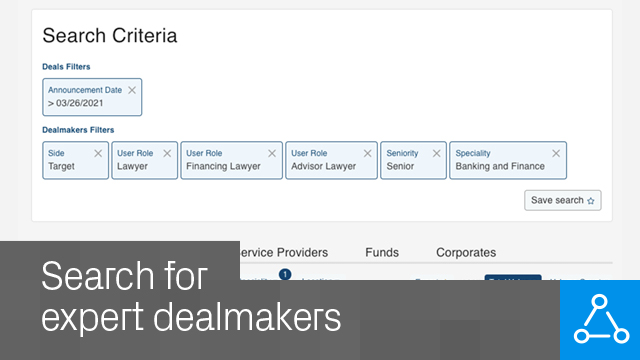Remove the Advisor Lawyer filter chip
The image size is (640, 360).
click(x=367, y=153)
